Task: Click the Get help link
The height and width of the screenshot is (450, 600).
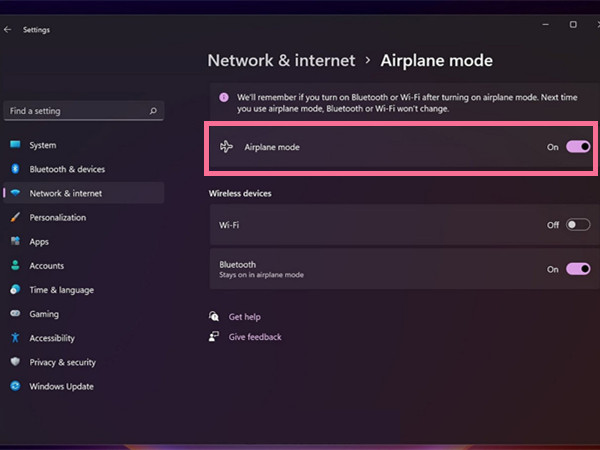Action: [x=244, y=317]
